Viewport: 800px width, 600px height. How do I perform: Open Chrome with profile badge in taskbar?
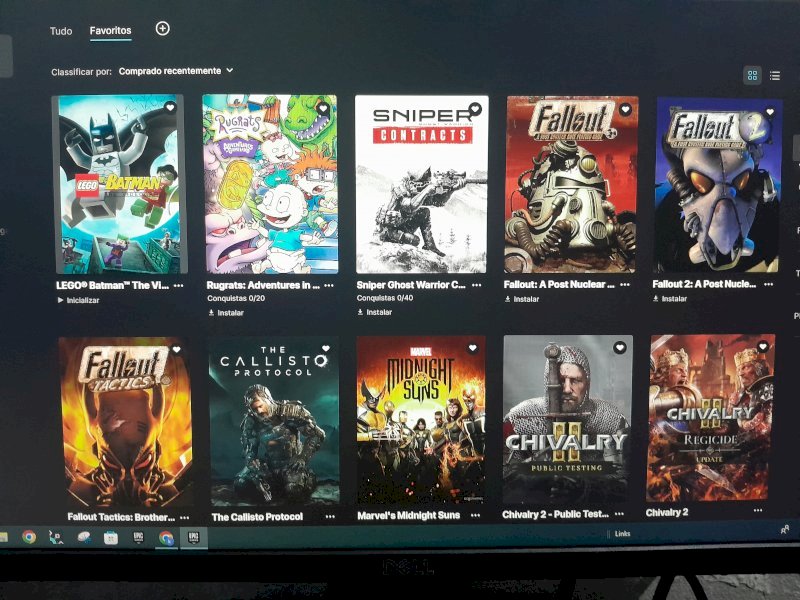(x=166, y=538)
